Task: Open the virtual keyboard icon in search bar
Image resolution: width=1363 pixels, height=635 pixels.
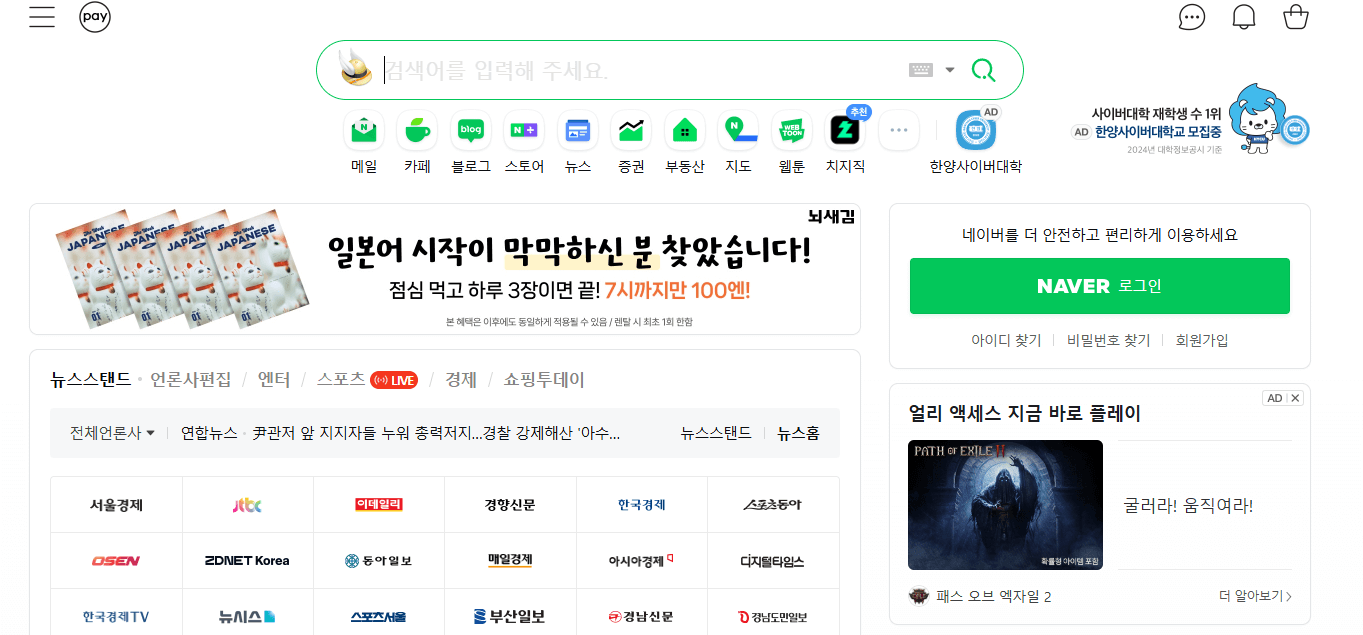Action: 921,70
